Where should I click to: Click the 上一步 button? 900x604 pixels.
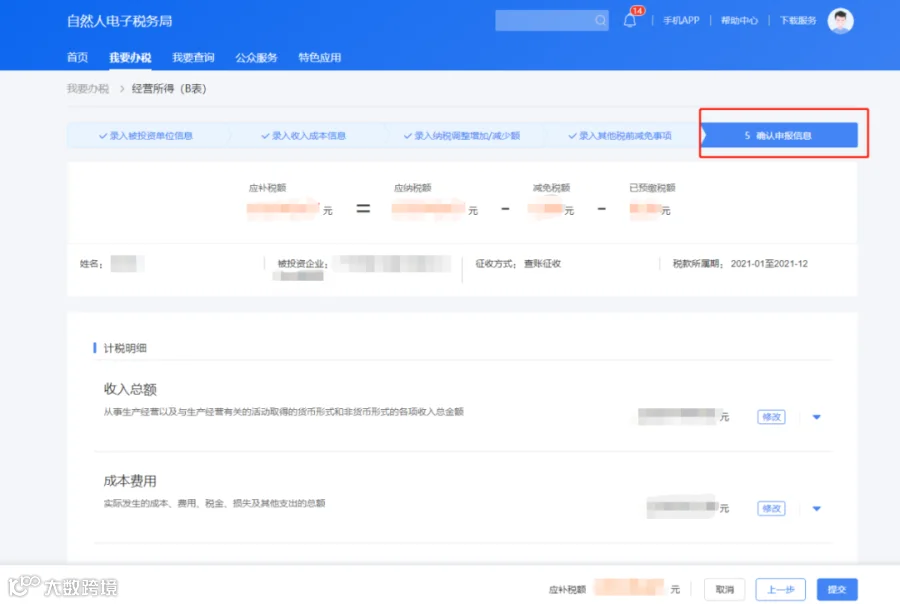pos(781,589)
